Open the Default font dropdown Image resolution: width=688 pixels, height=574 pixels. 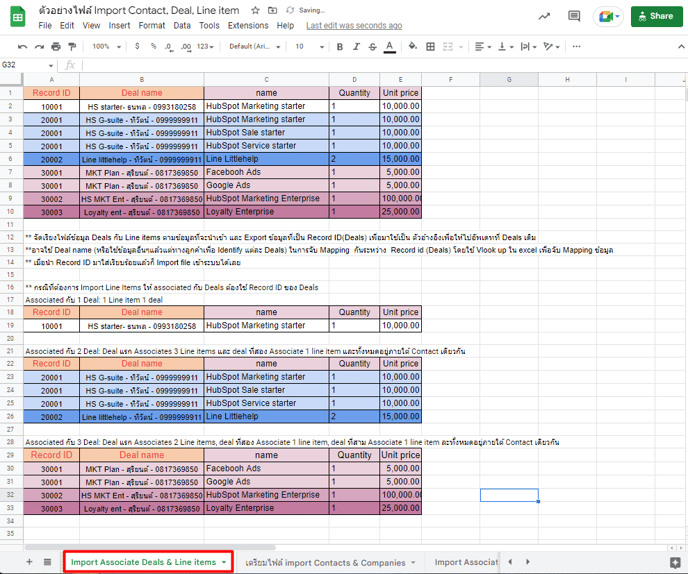254,47
